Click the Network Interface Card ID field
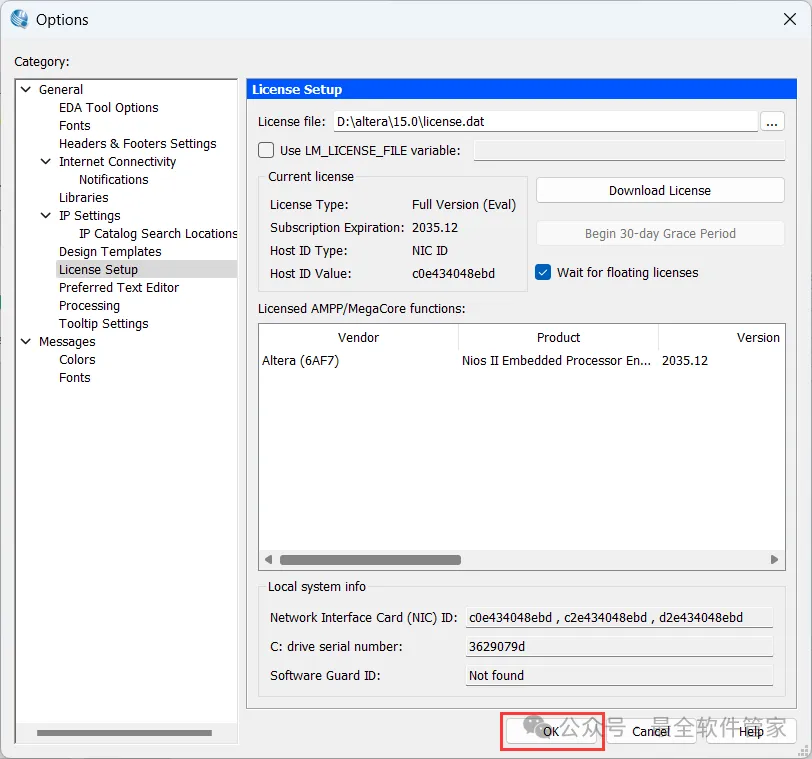Screen dimensions: 812x759 (619, 618)
